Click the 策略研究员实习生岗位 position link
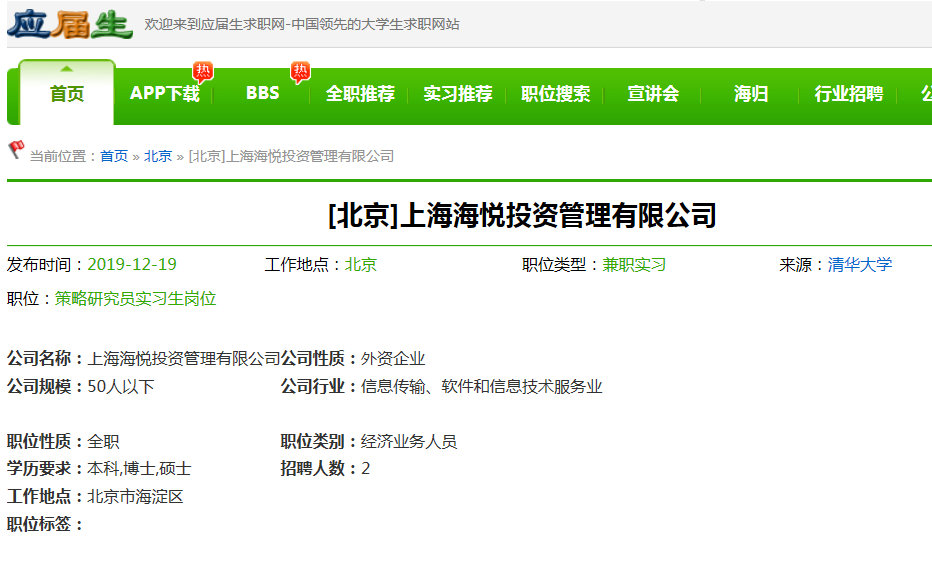The height and width of the screenshot is (566, 932). pyautogui.click(x=136, y=298)
